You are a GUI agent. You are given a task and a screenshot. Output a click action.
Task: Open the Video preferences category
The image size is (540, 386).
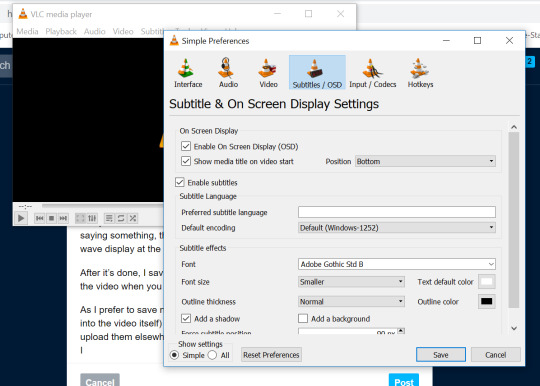pos(268,73)
